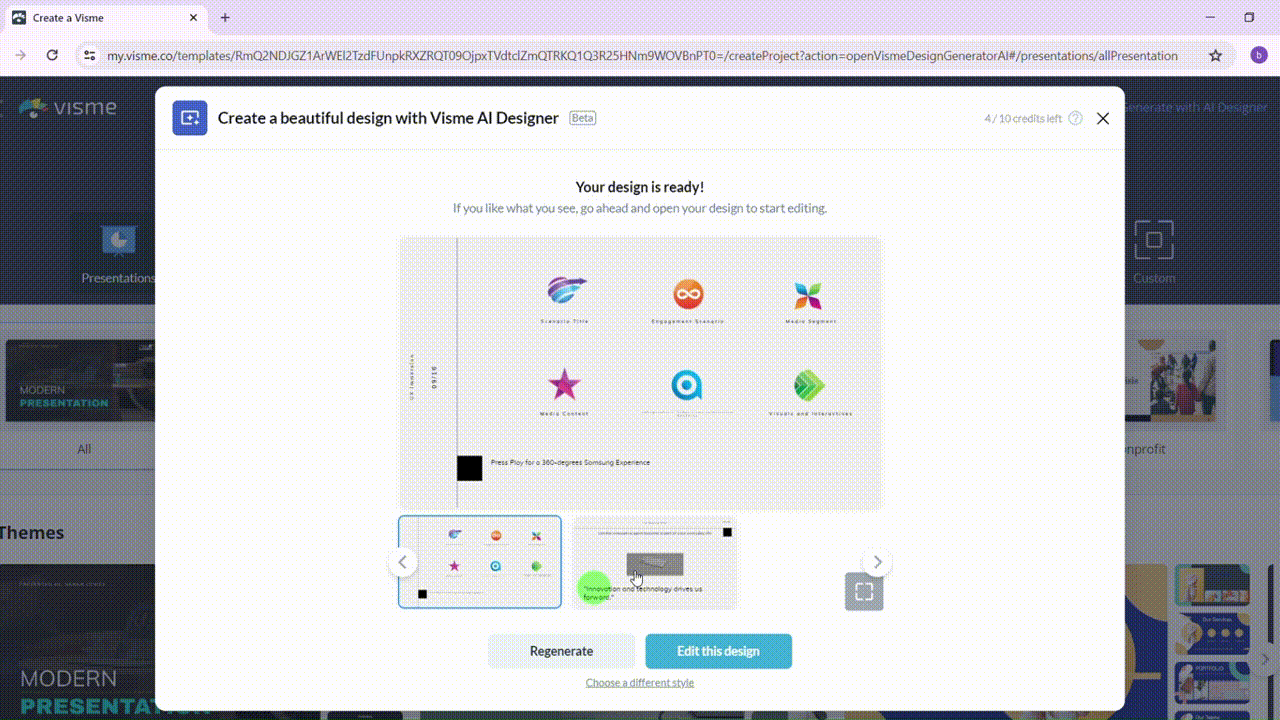View site information icon in address bar
This screenshot has width=1280, height=720.
89,56
